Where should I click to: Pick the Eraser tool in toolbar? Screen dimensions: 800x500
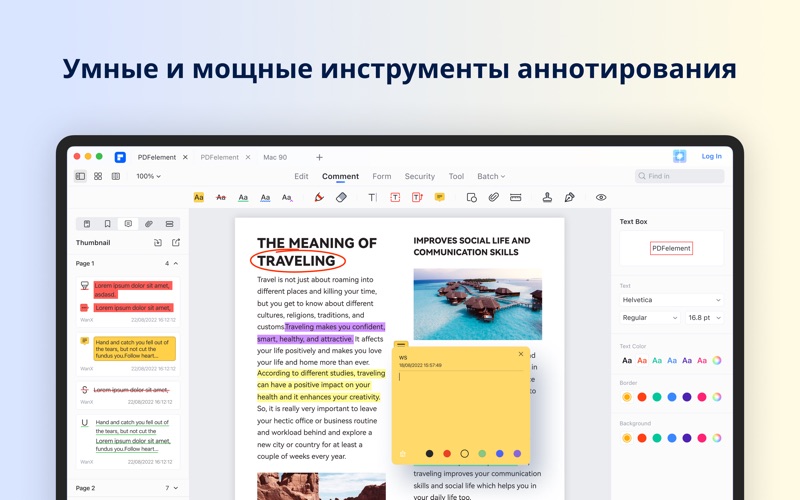pyautogui.click(x=341, y=198)
